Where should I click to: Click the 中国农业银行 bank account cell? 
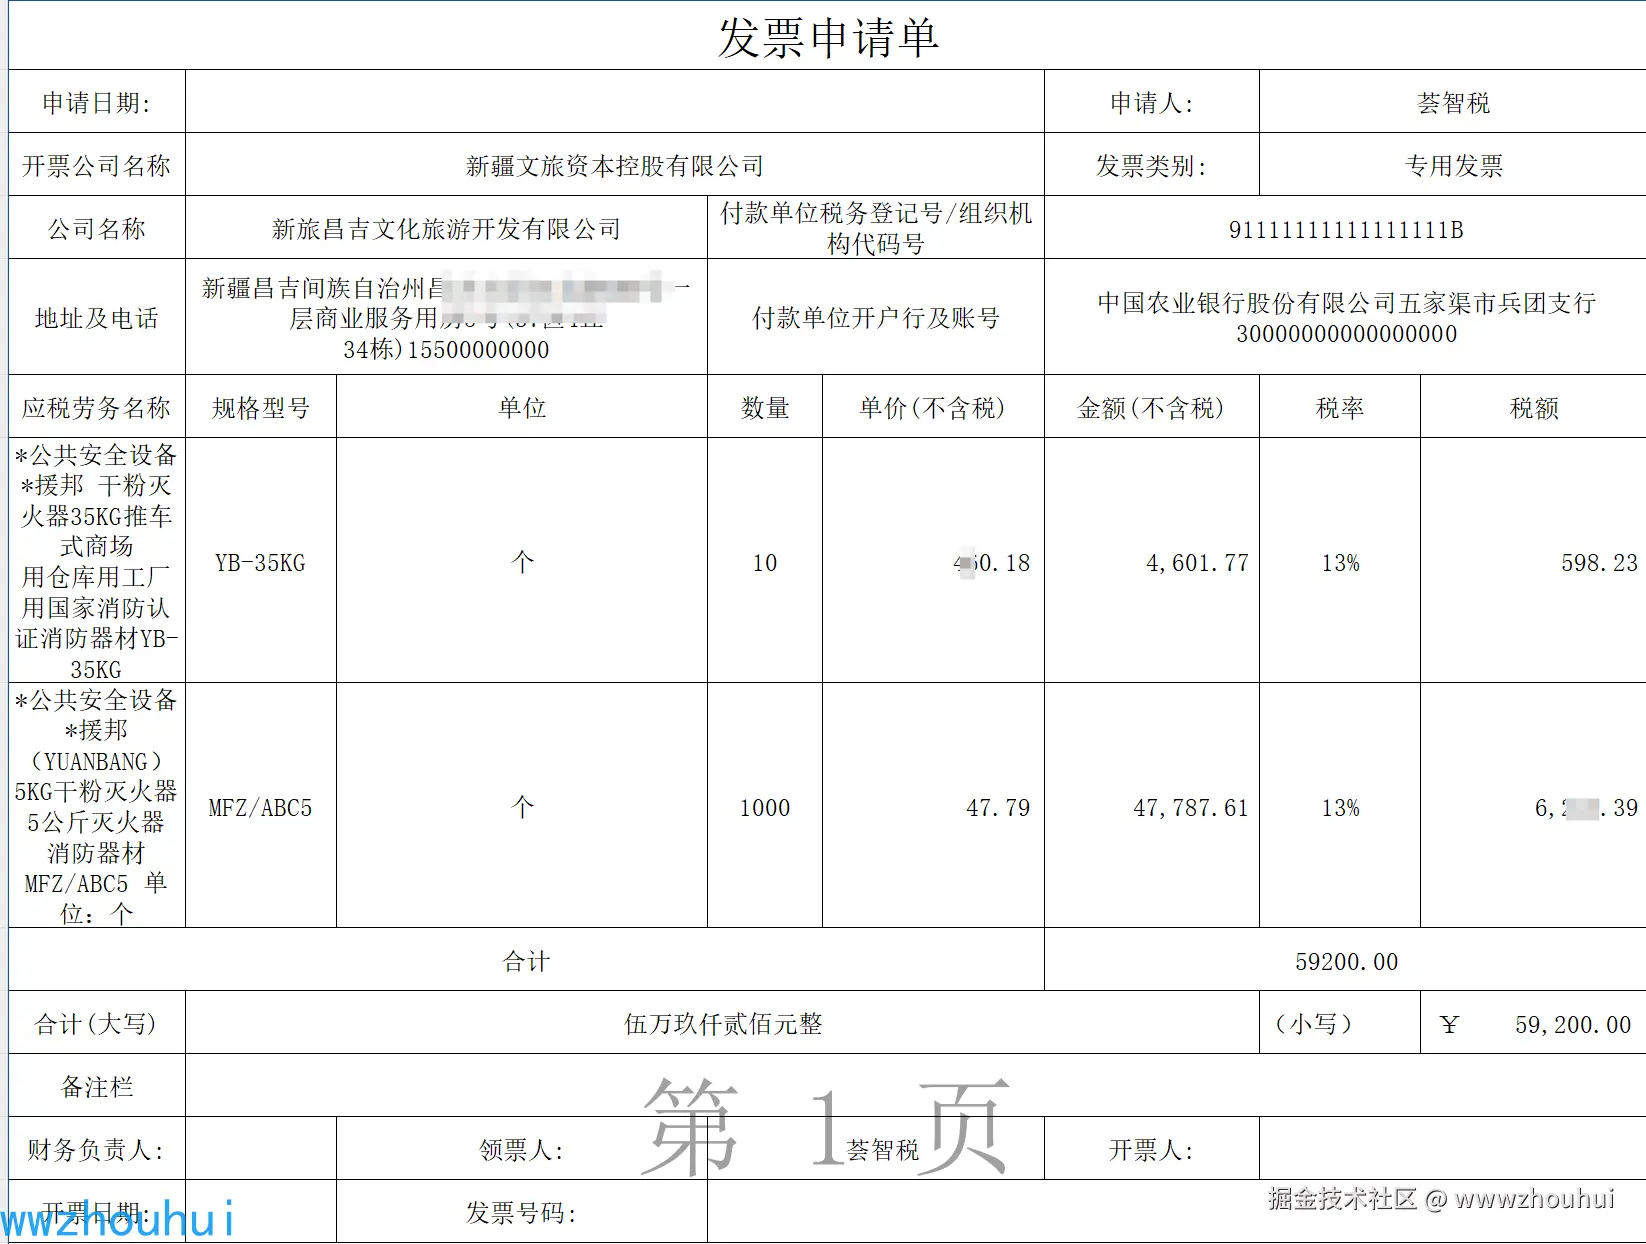point(1346,317)
